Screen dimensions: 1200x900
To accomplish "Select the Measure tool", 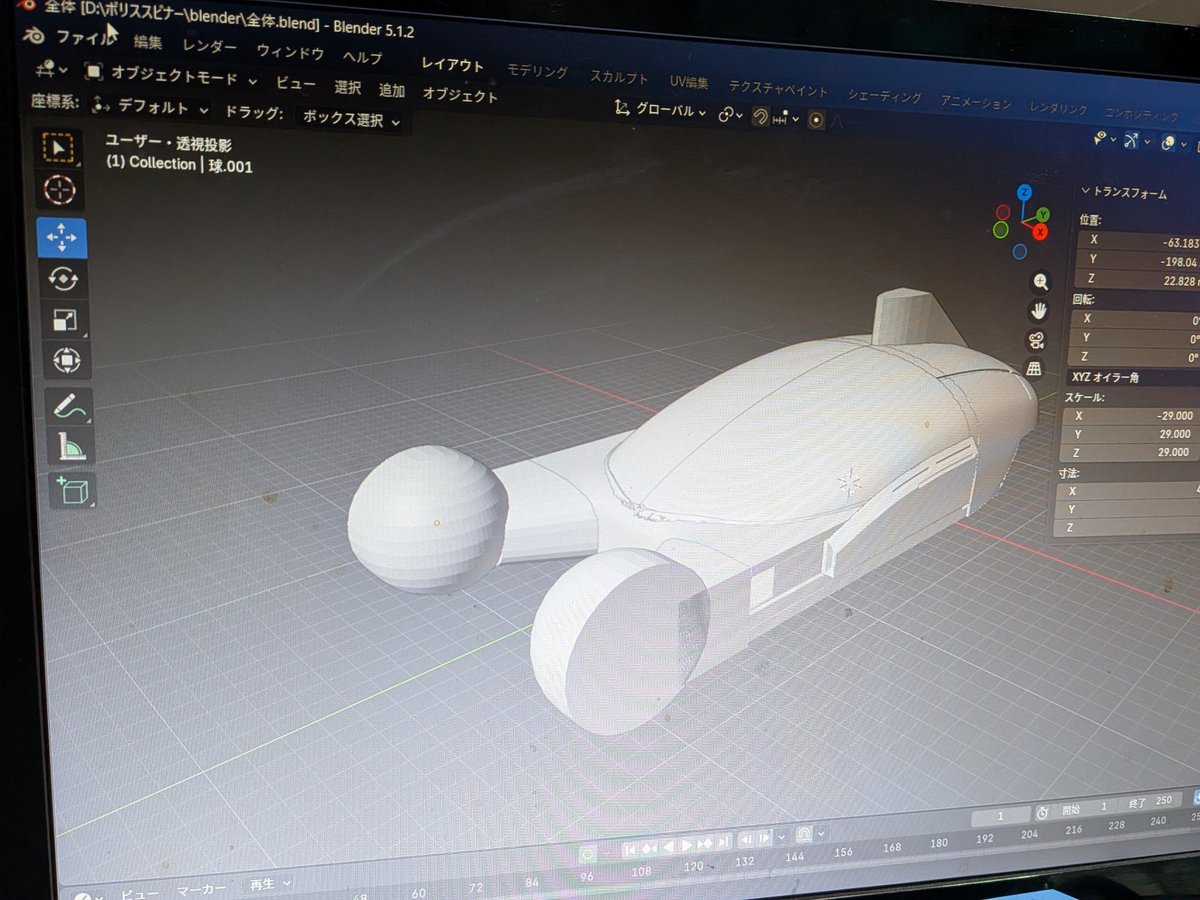I will coord(69,448).
